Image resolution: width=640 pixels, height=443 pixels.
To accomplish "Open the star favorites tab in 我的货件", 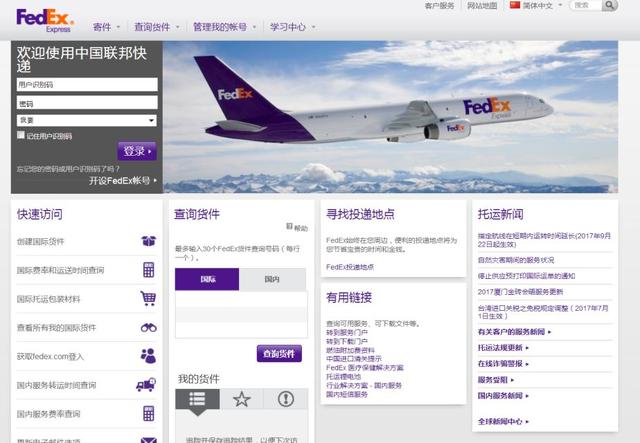I will click(242, 399).
